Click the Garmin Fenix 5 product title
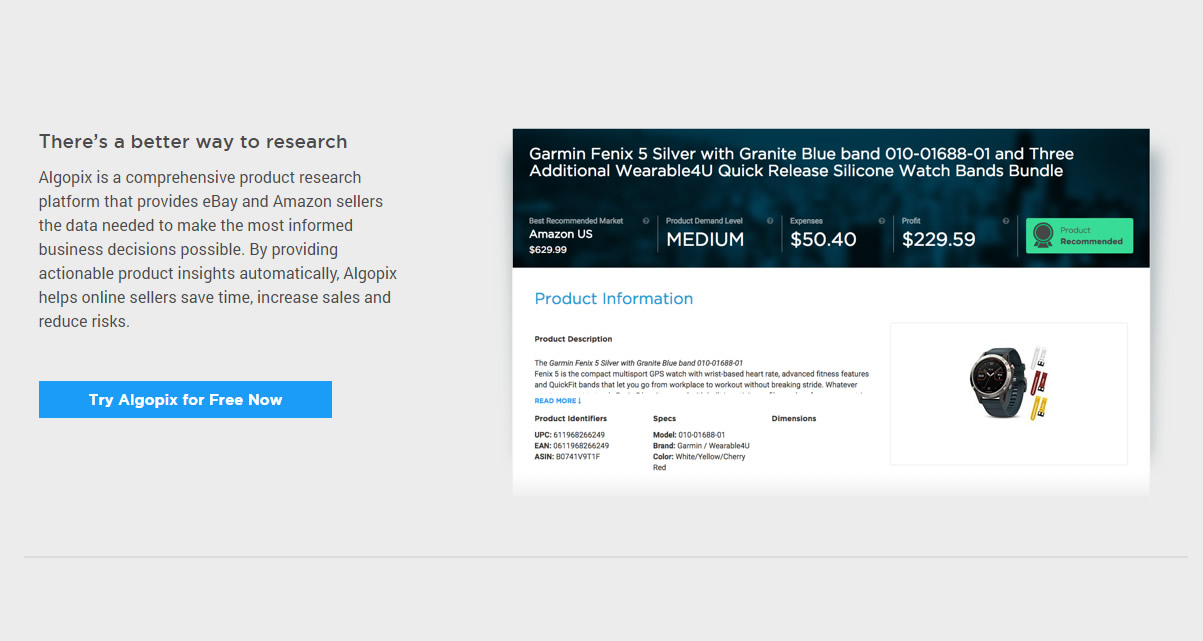Viewport: 1203px width, 641px height. click(x=801, y=162)
